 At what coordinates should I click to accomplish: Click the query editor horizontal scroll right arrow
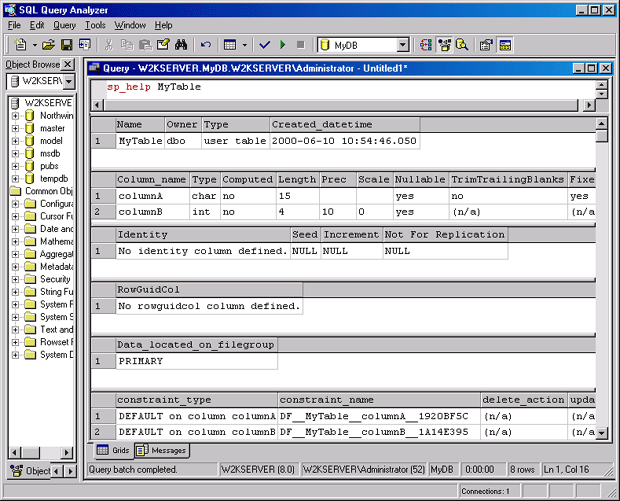(589, 105)
